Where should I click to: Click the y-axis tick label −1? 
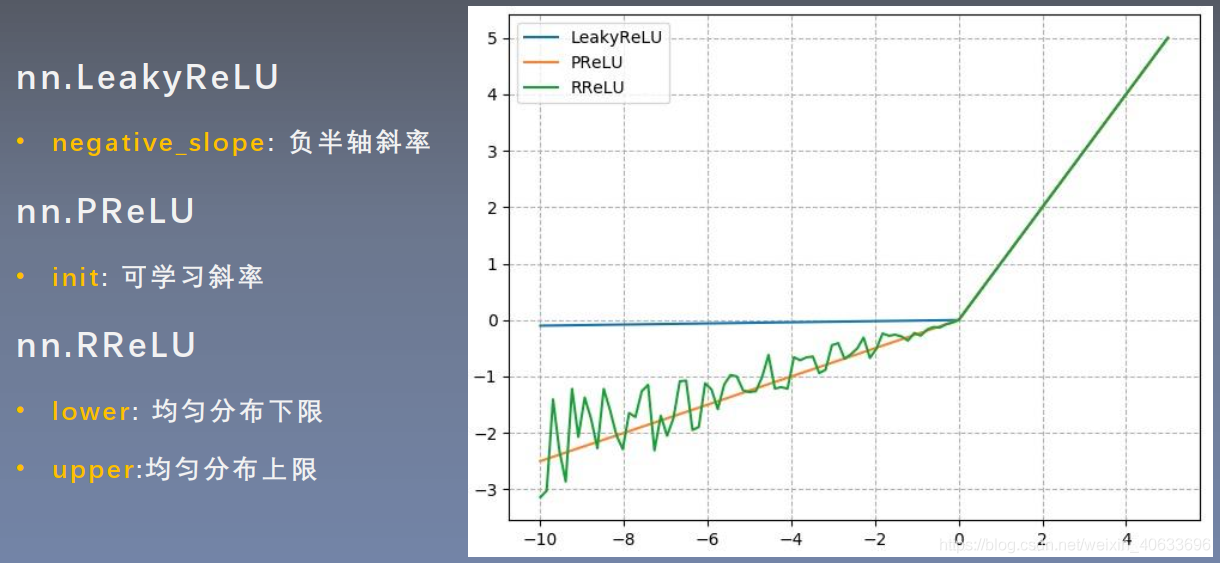[x=488, y=377]
